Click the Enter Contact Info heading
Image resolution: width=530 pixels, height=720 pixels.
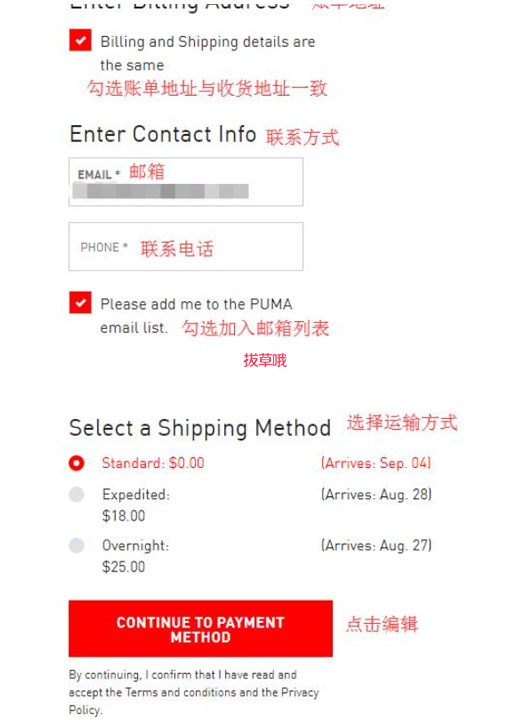pyautogui.click(x=163, y=135)
